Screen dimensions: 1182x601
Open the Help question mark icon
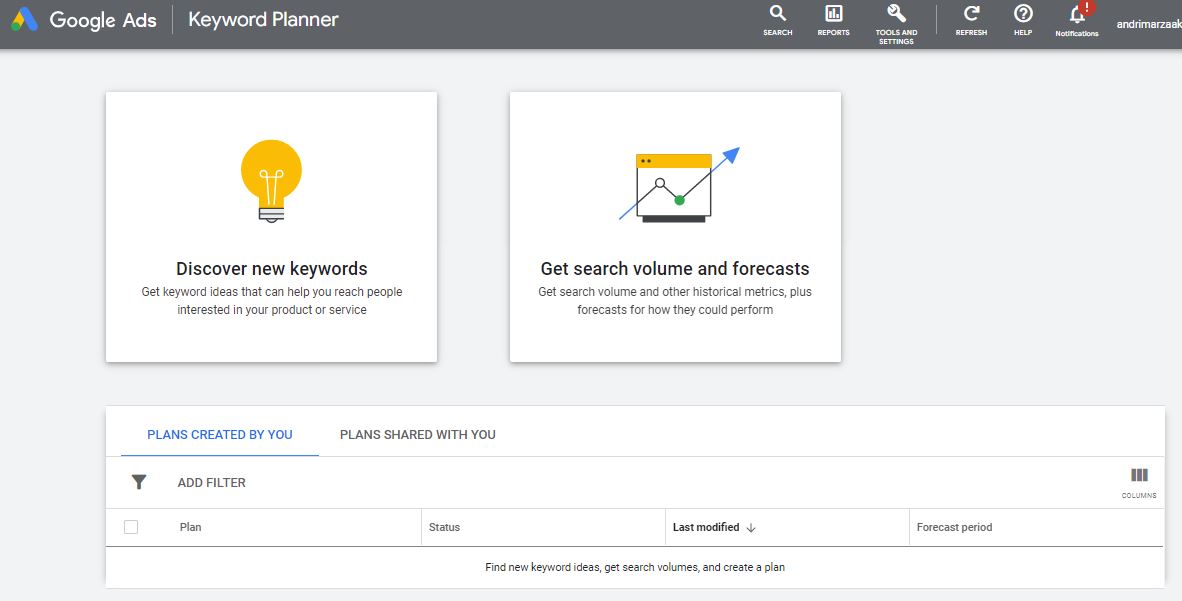(x=1023, y=14)
